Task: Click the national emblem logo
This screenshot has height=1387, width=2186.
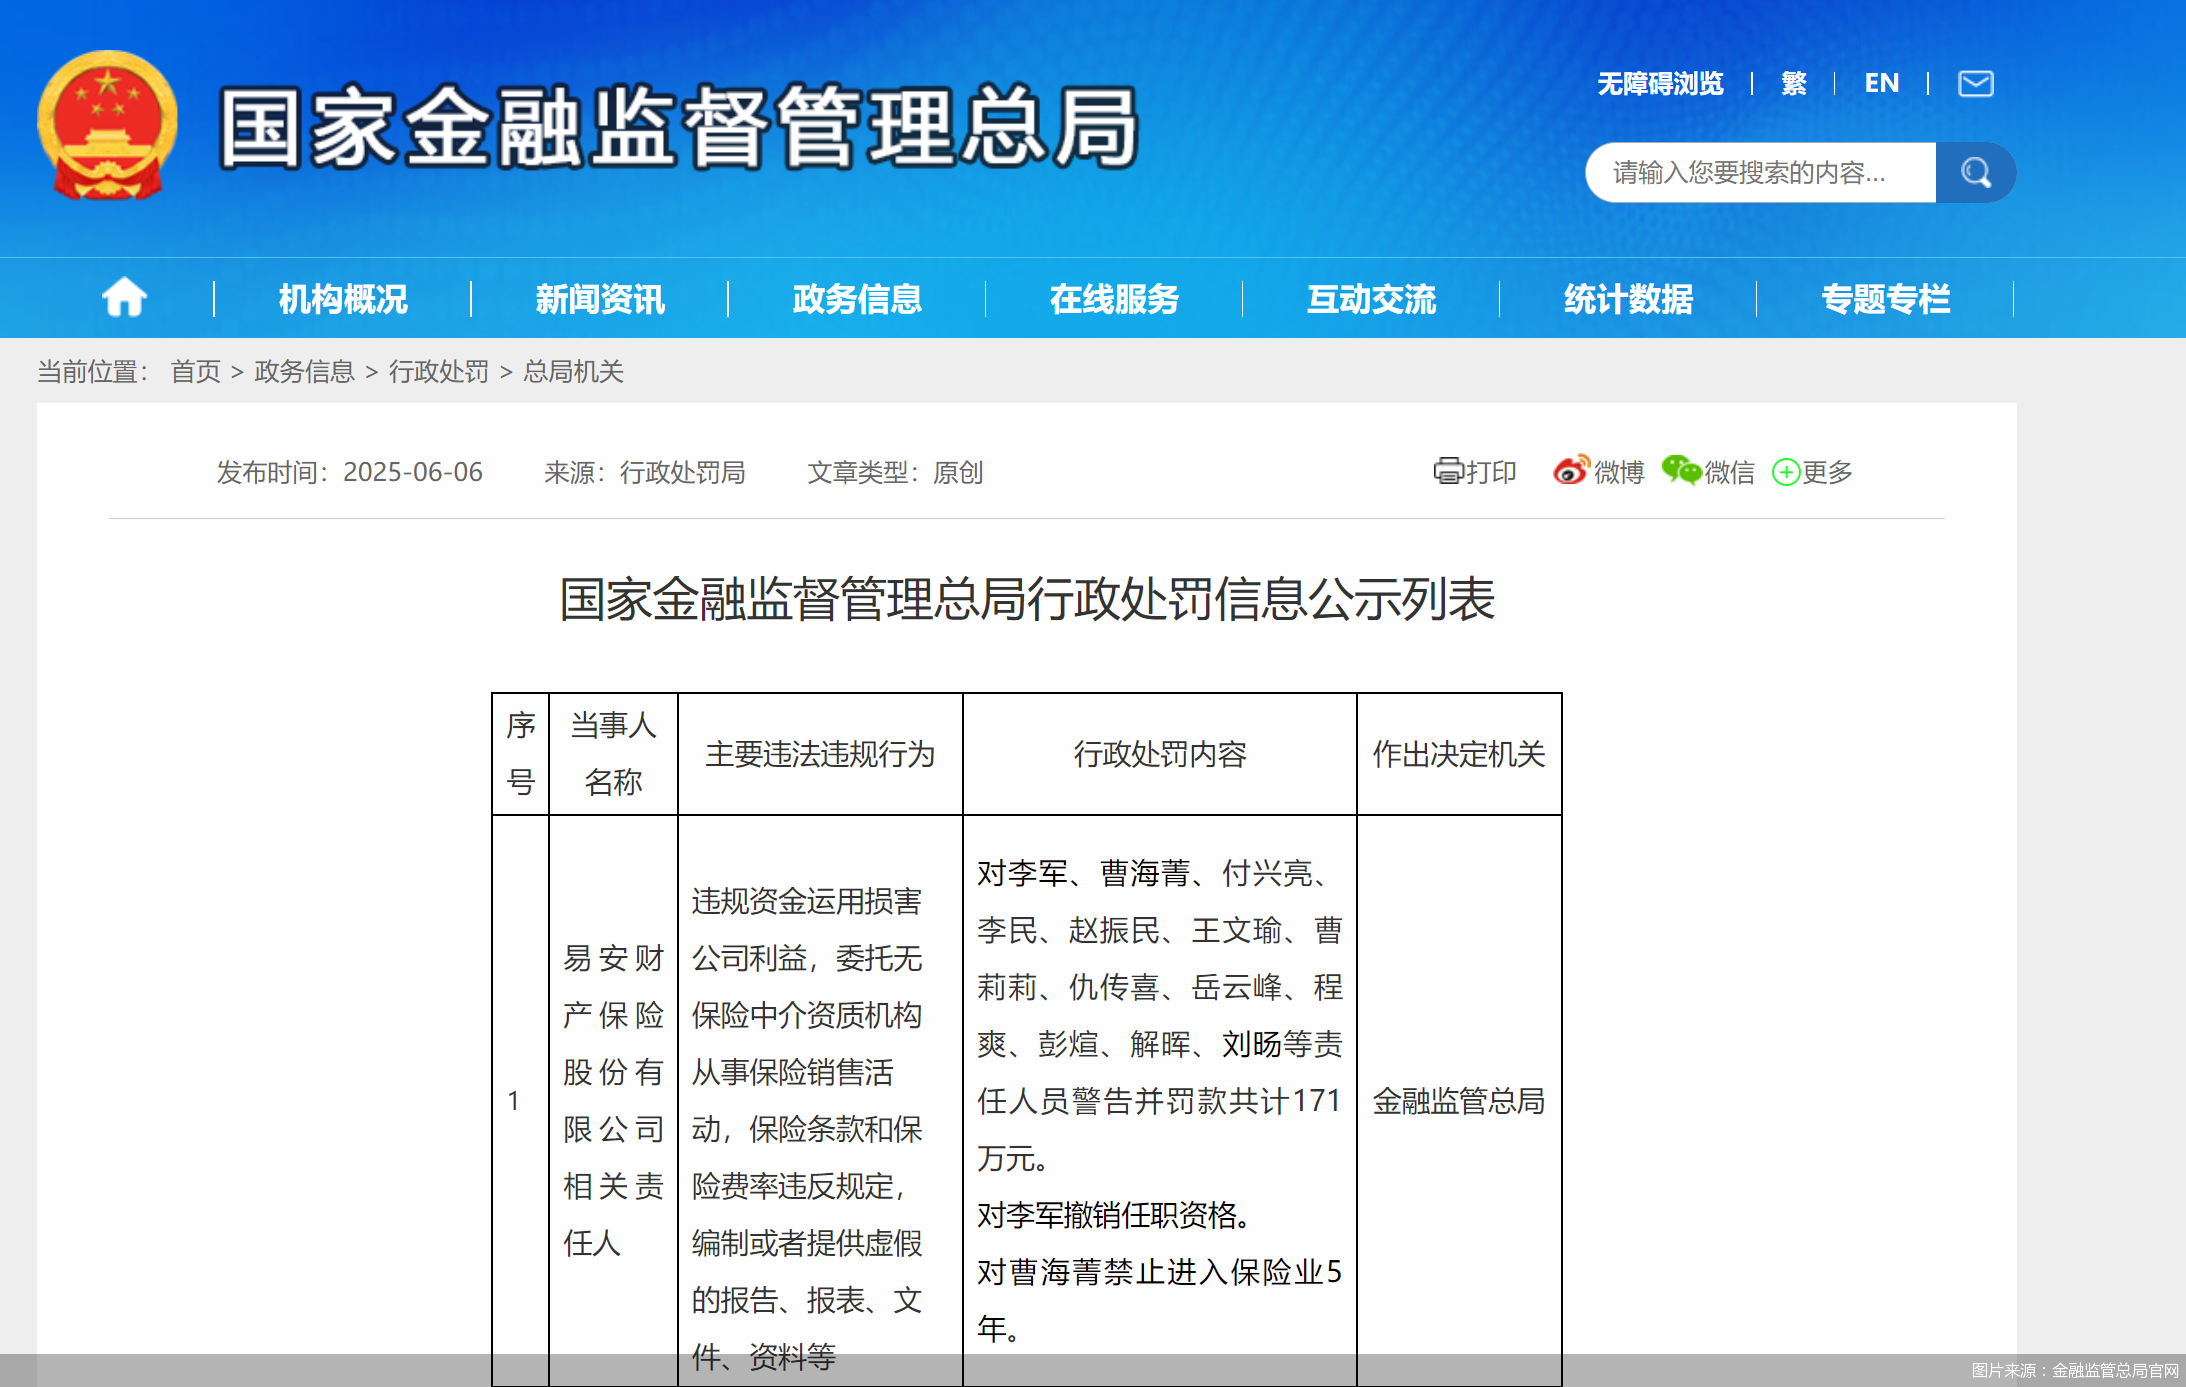Action: point(107,125)
